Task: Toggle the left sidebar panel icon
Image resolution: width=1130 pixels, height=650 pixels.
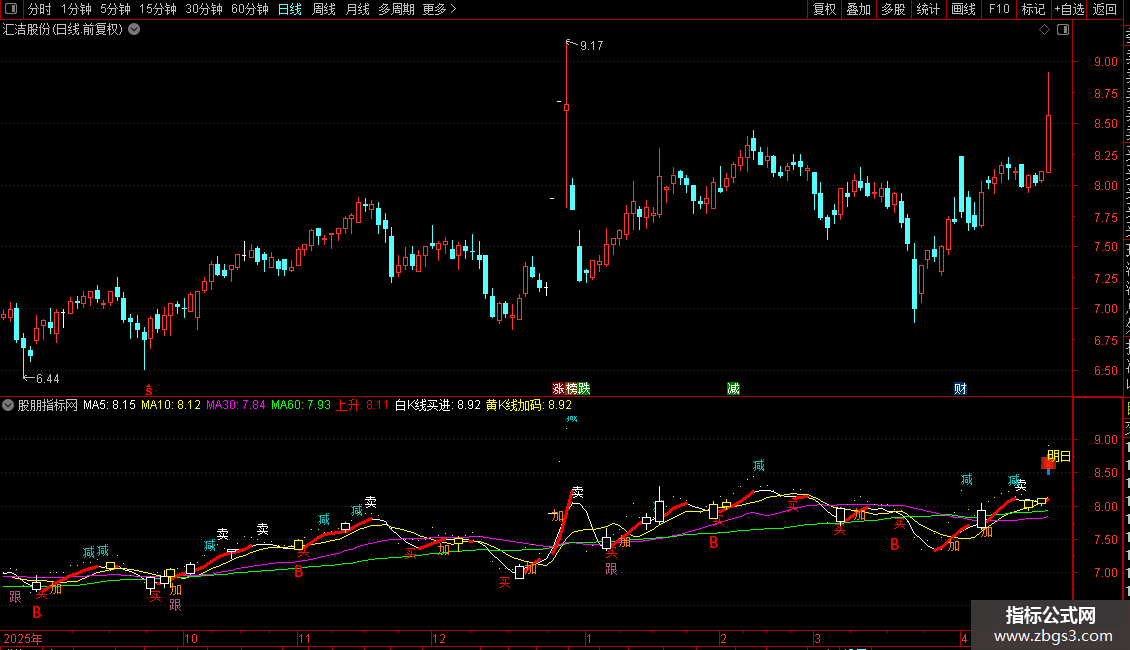Action: click(x=11, y=9)
